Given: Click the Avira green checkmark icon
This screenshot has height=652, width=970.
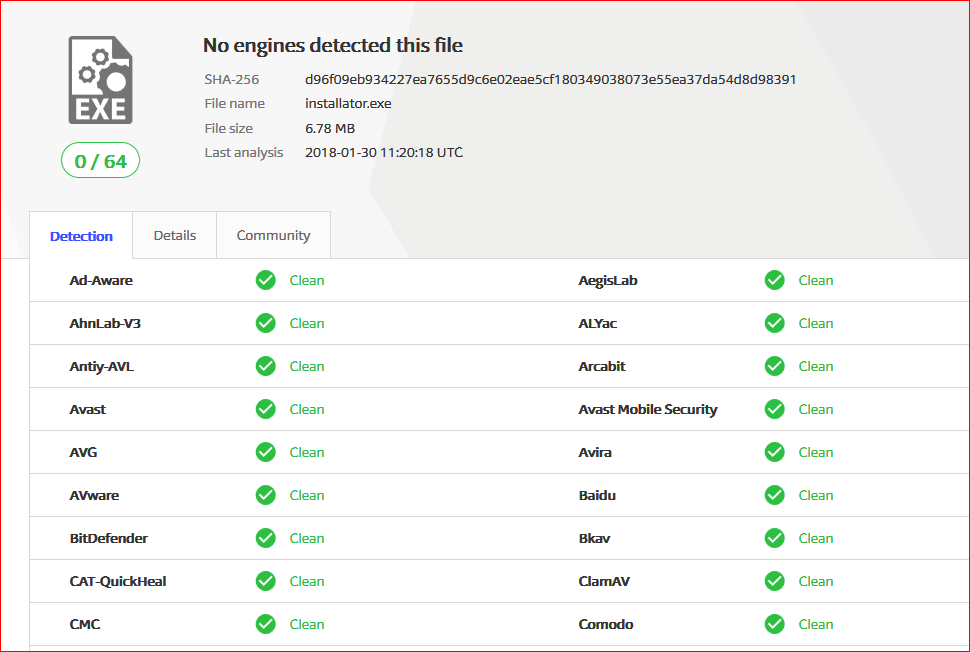Looking at the screenshot, I should point(774,452).
